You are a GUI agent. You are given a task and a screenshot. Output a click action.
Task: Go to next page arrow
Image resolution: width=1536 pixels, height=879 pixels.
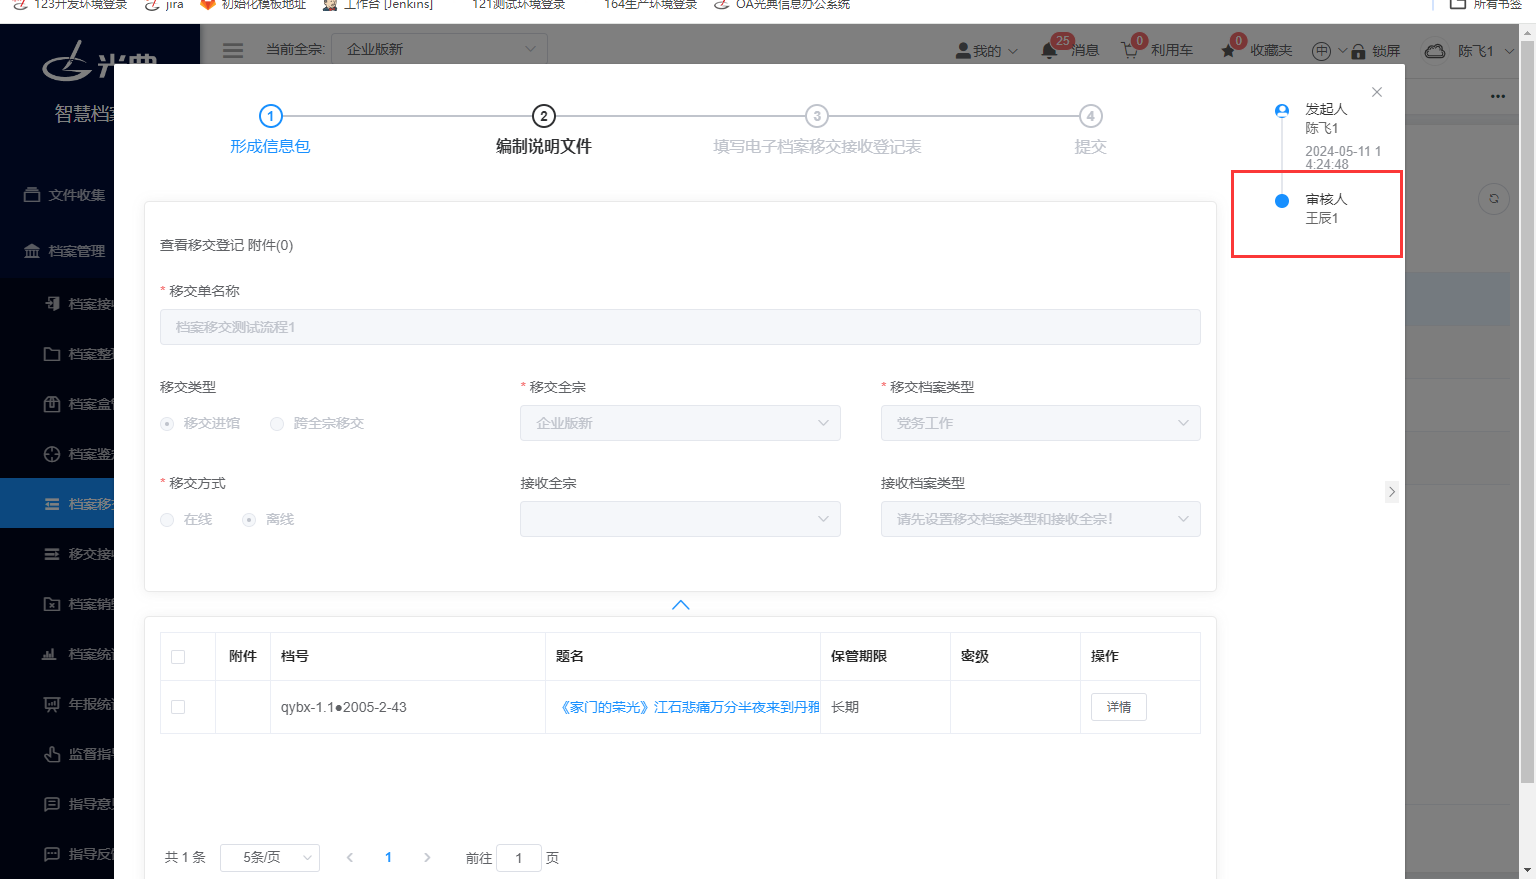427,857
